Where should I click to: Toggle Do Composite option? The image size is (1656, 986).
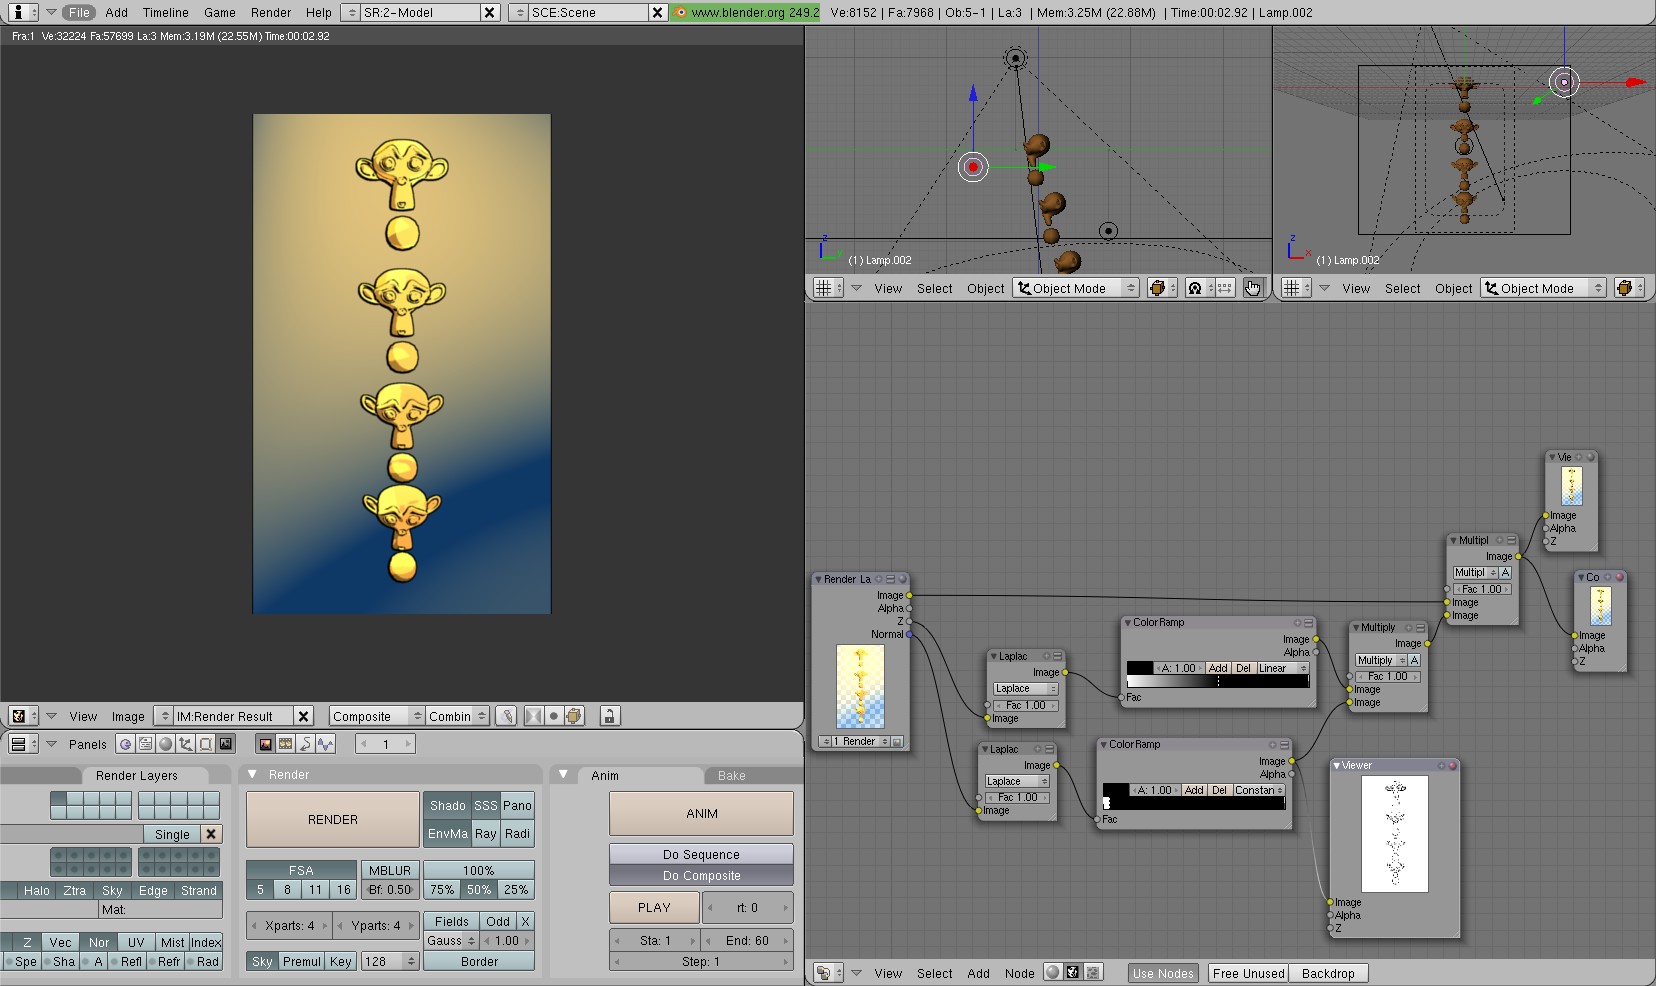[701, 875]
